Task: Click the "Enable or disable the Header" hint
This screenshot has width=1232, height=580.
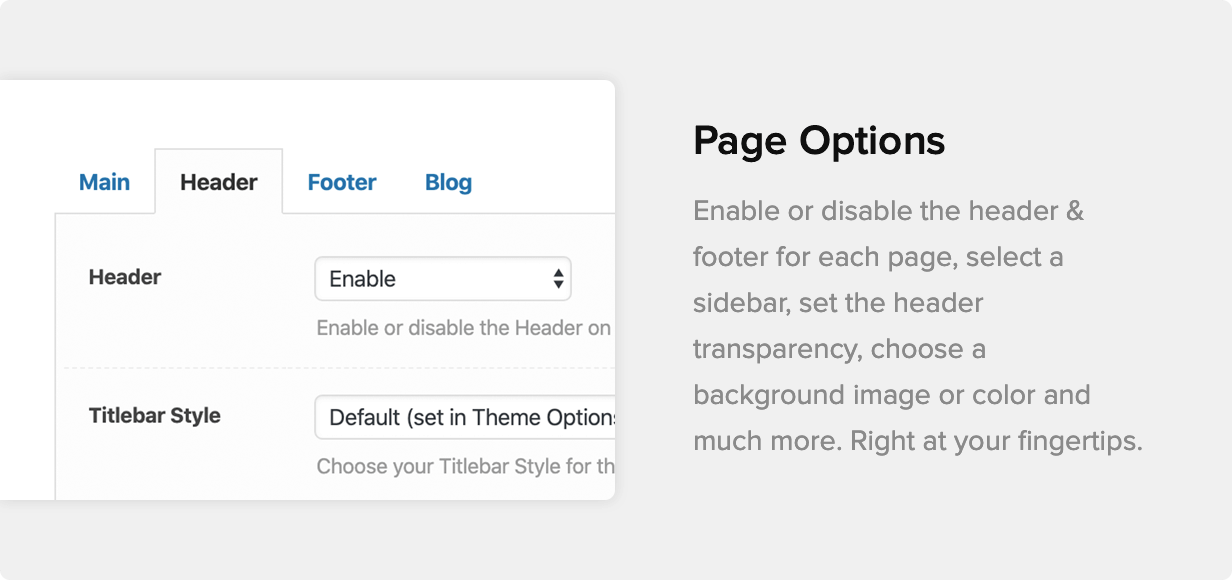Action: [463, 328]
